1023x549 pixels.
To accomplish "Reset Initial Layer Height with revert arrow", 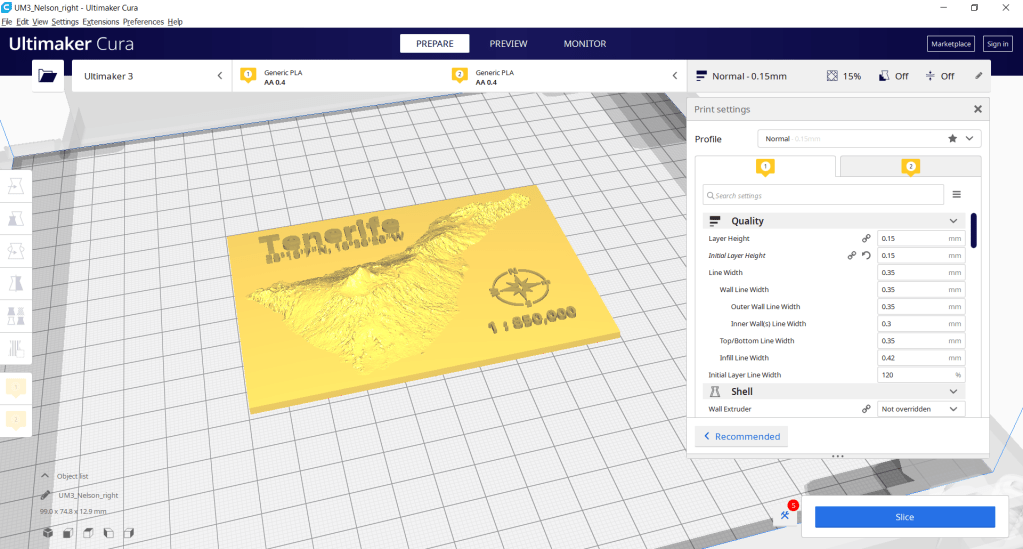I will 866,255.
